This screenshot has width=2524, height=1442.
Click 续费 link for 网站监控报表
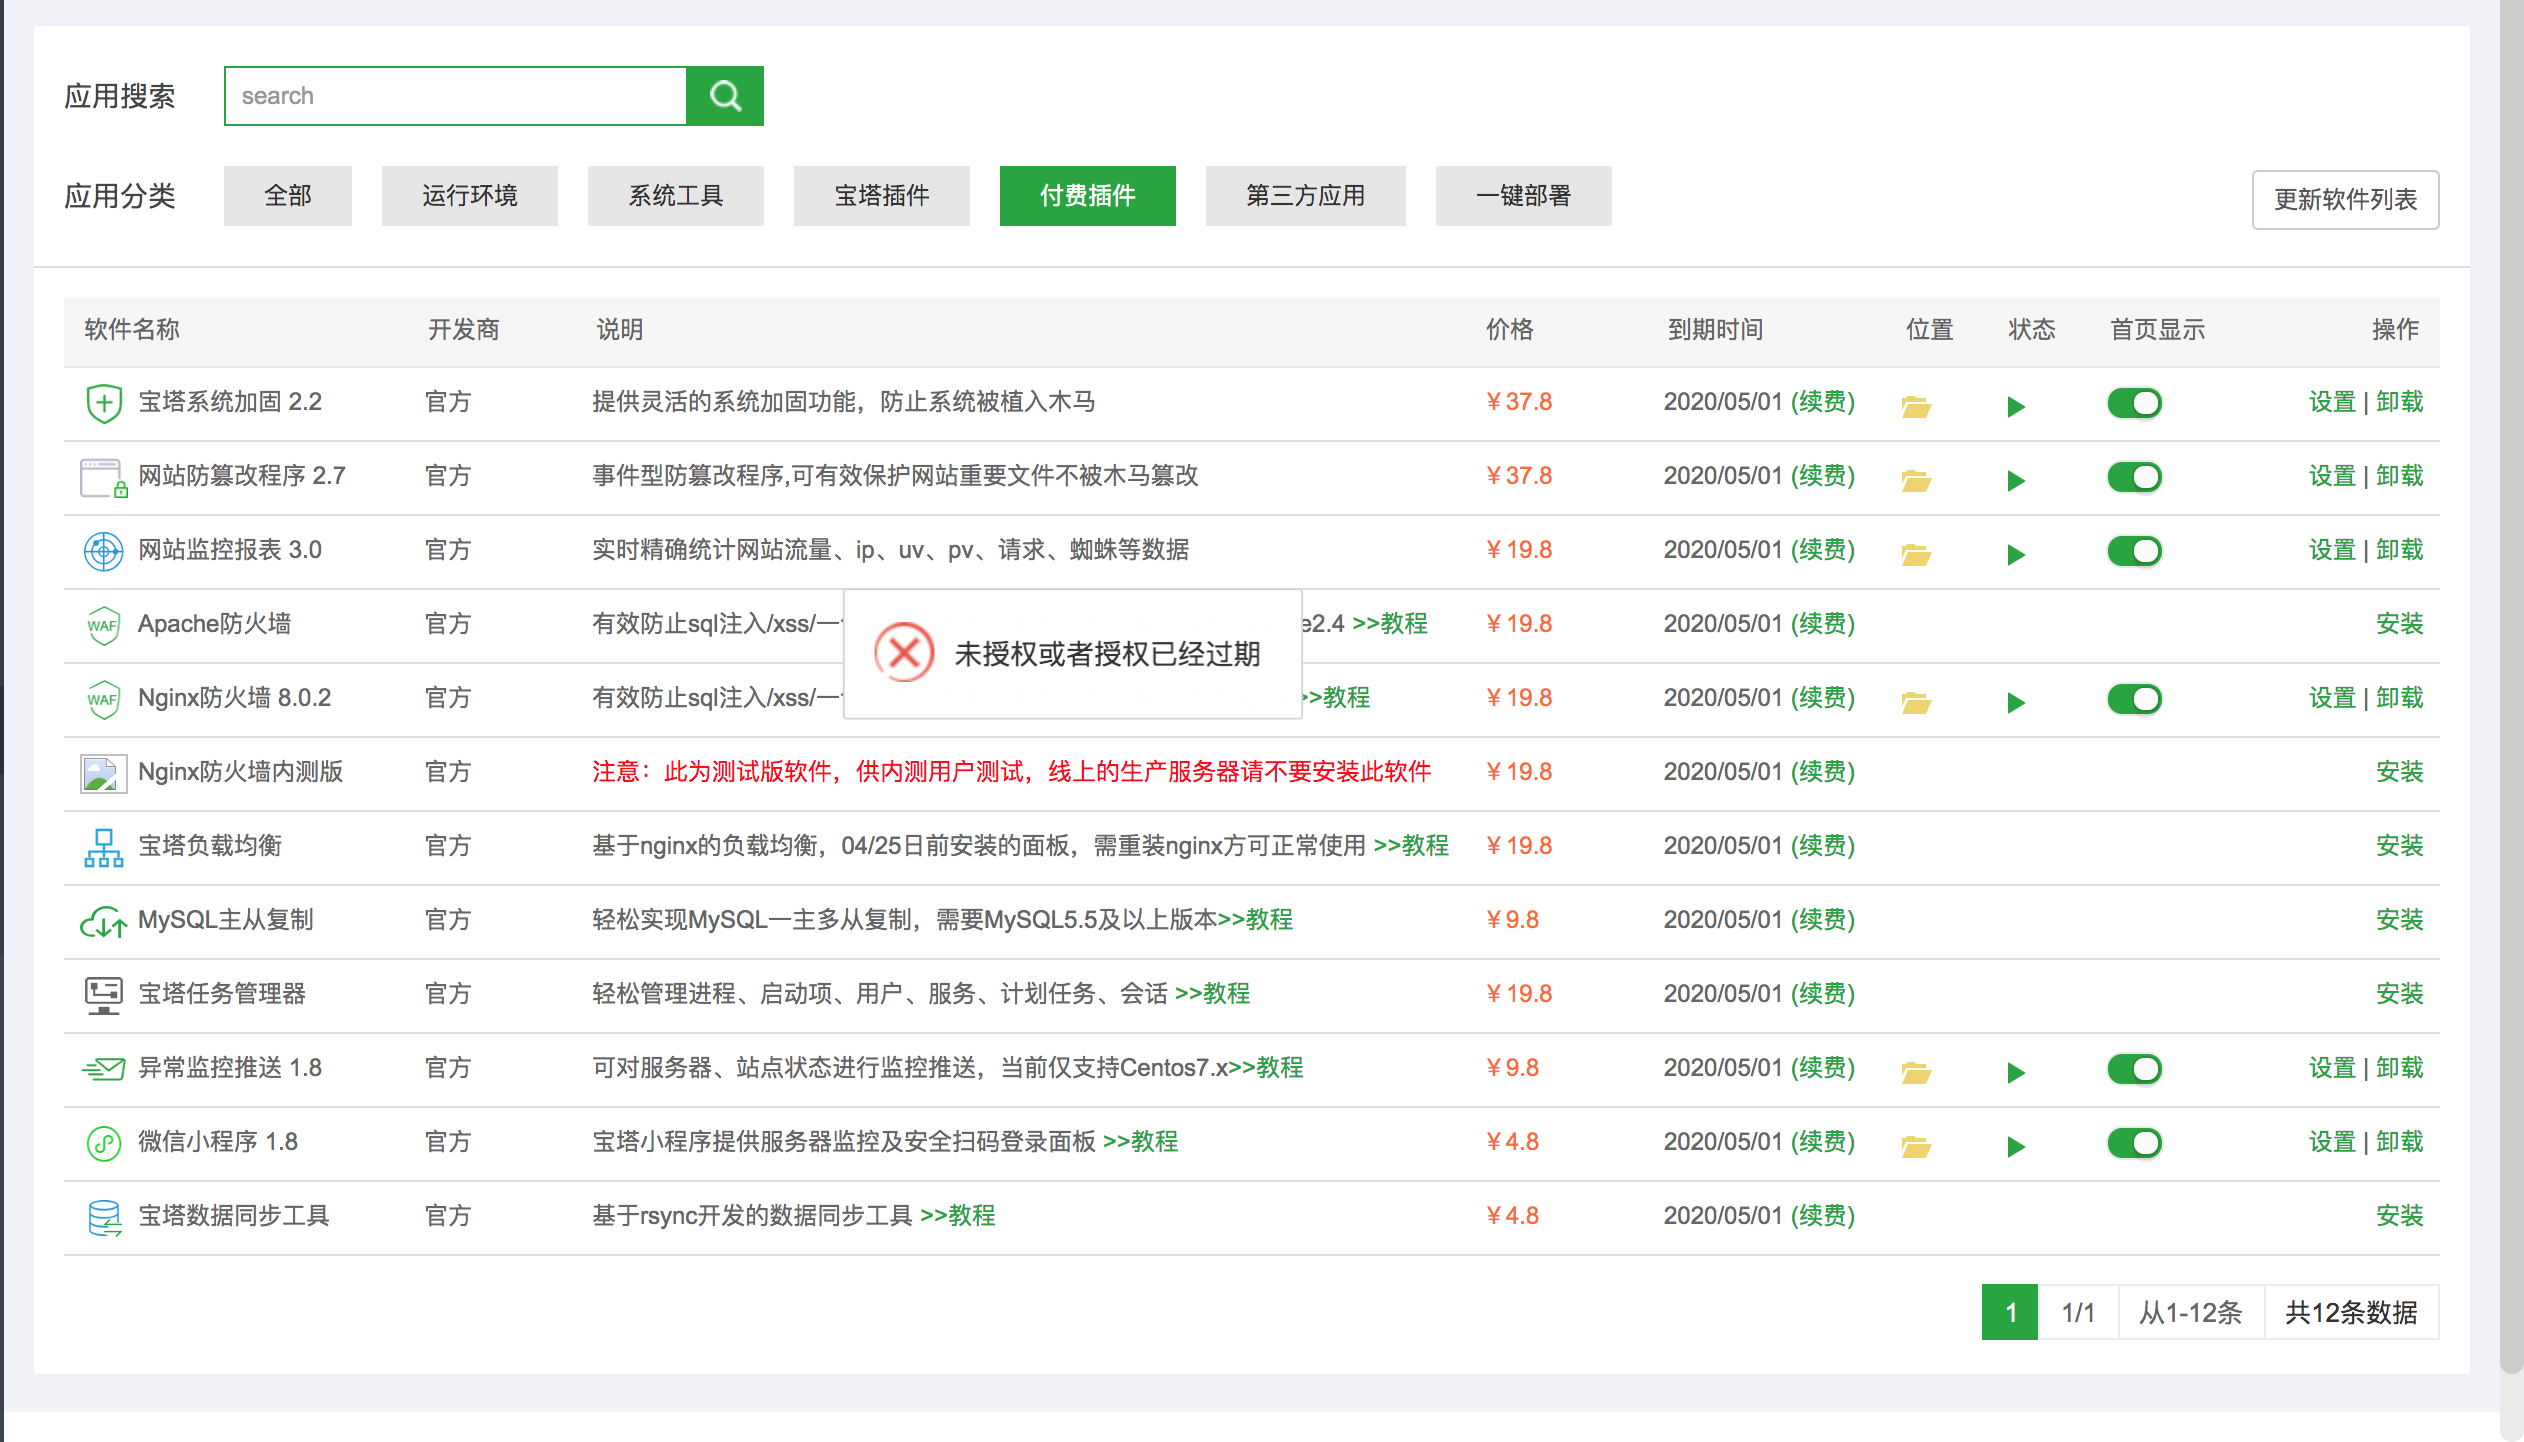(1823, 550)
